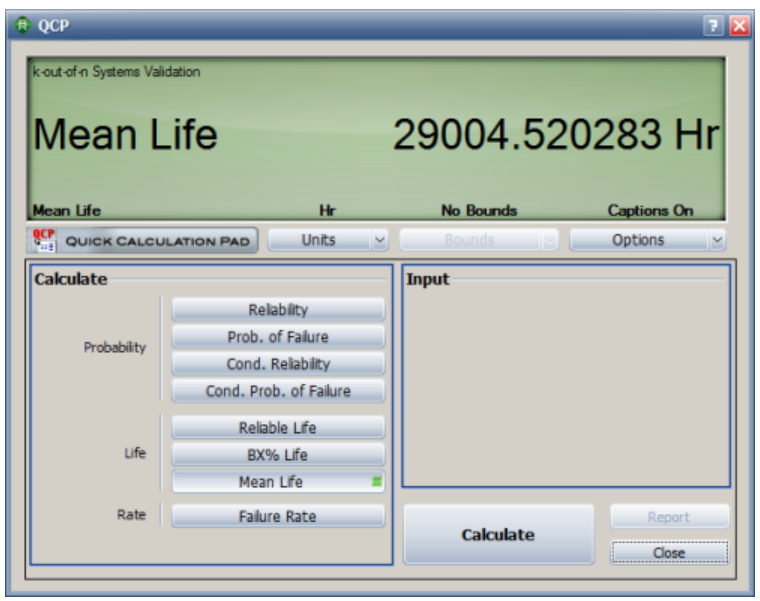Click the QCP Quick Calculation Pad logo icon

pyautogui.click(x=43, y=240)
